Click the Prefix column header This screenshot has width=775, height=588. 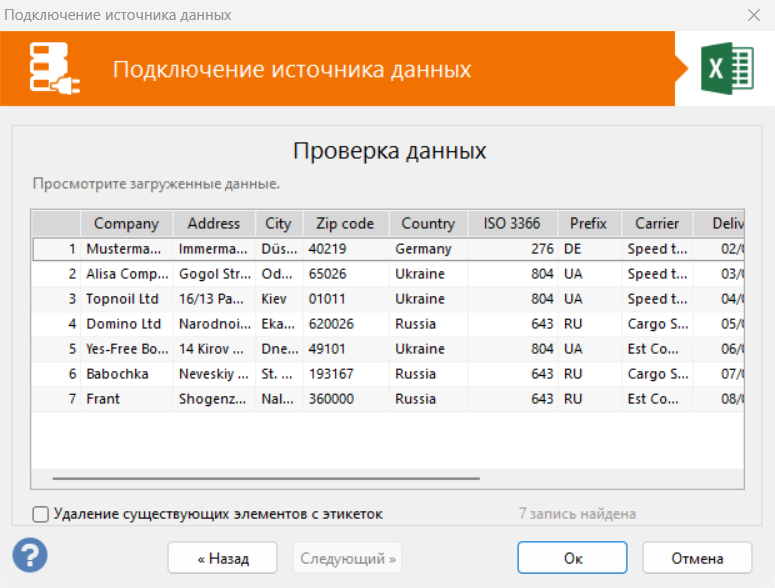[589, 223]
